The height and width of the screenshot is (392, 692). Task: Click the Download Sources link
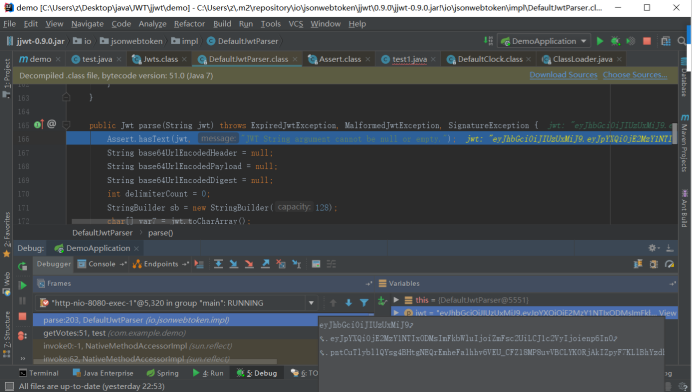563,75
